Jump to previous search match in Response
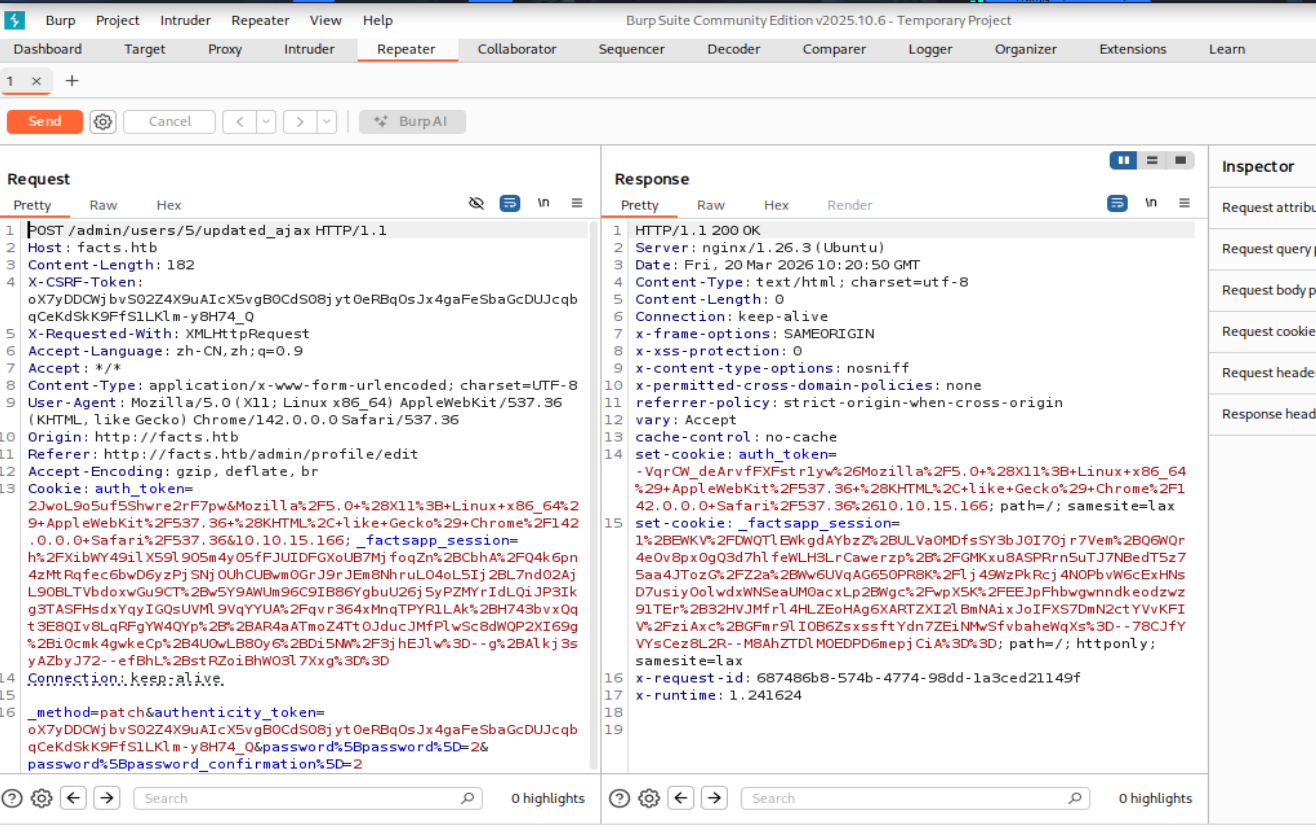Viewport: 1316px width, 830px height. point(681,798)
